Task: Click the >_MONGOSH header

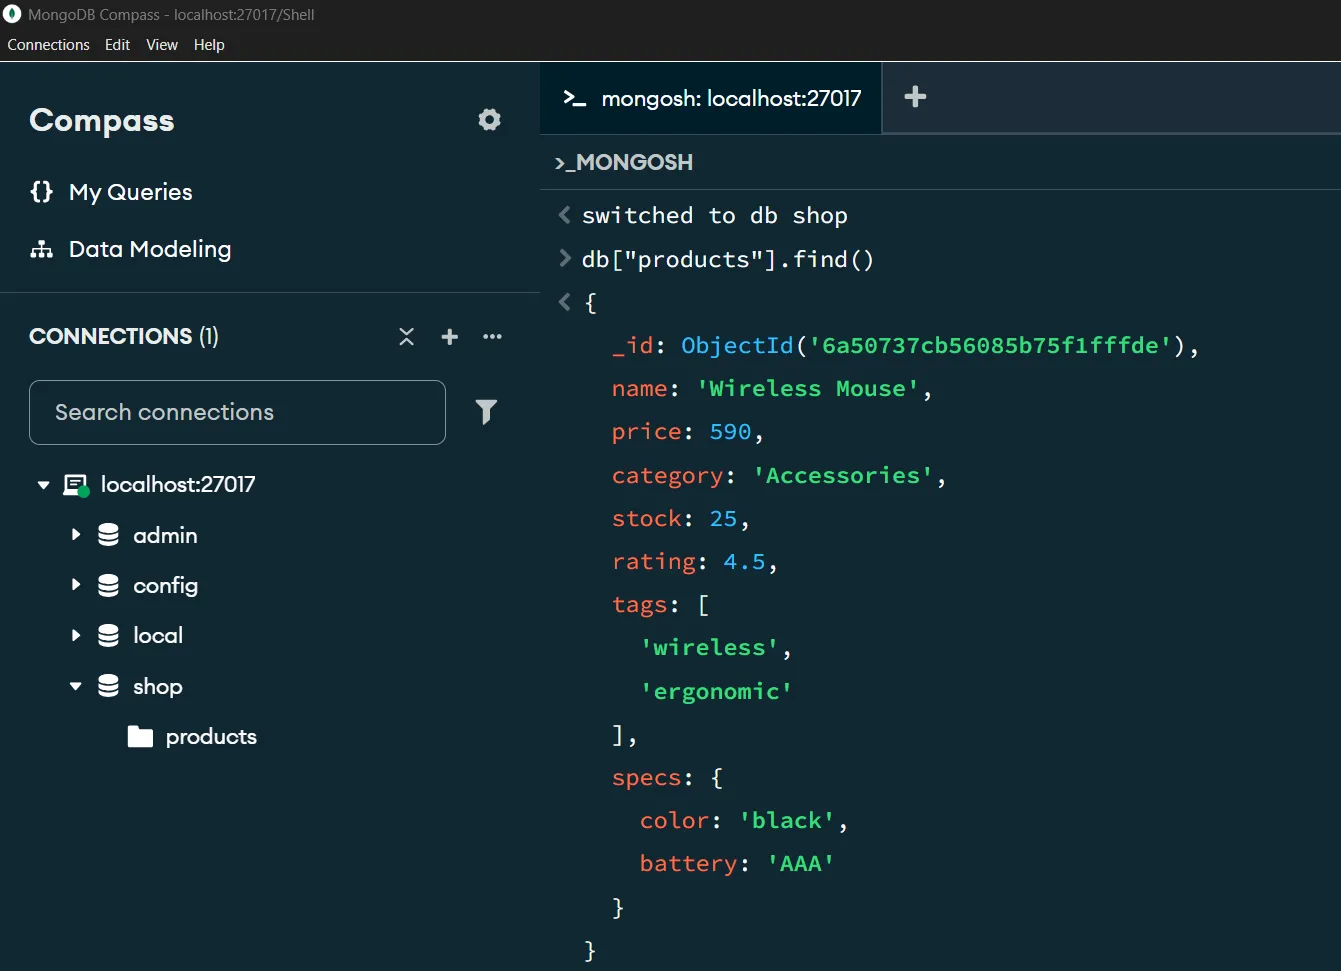Action: tap(624, 162)
